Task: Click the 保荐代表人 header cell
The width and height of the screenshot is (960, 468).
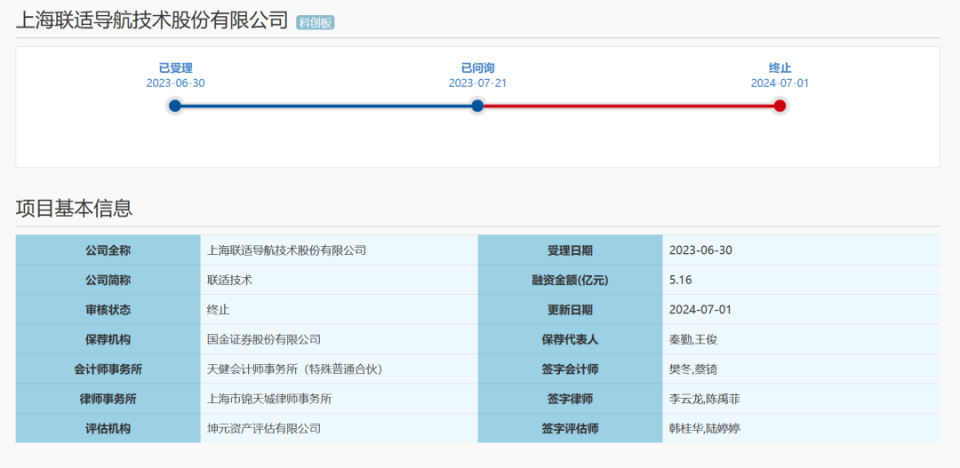Action: [x=570, y=339]
